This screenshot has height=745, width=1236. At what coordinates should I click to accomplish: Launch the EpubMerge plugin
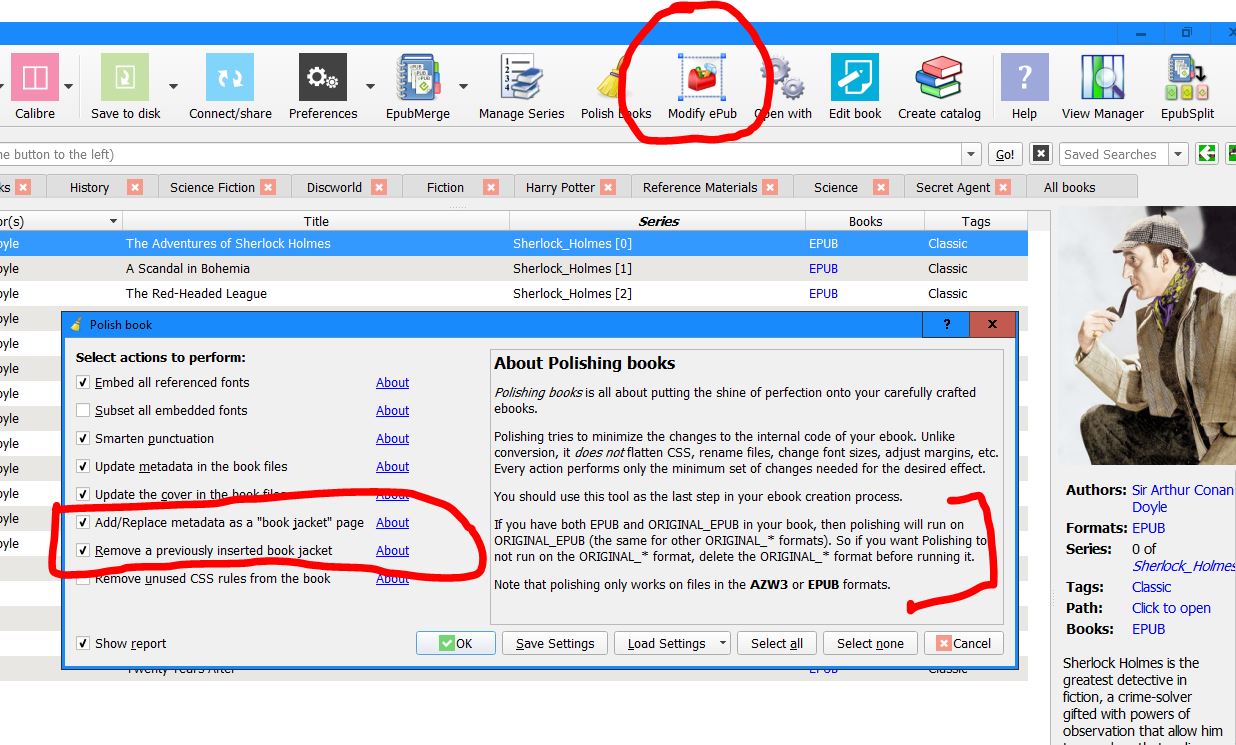(418, 77)
